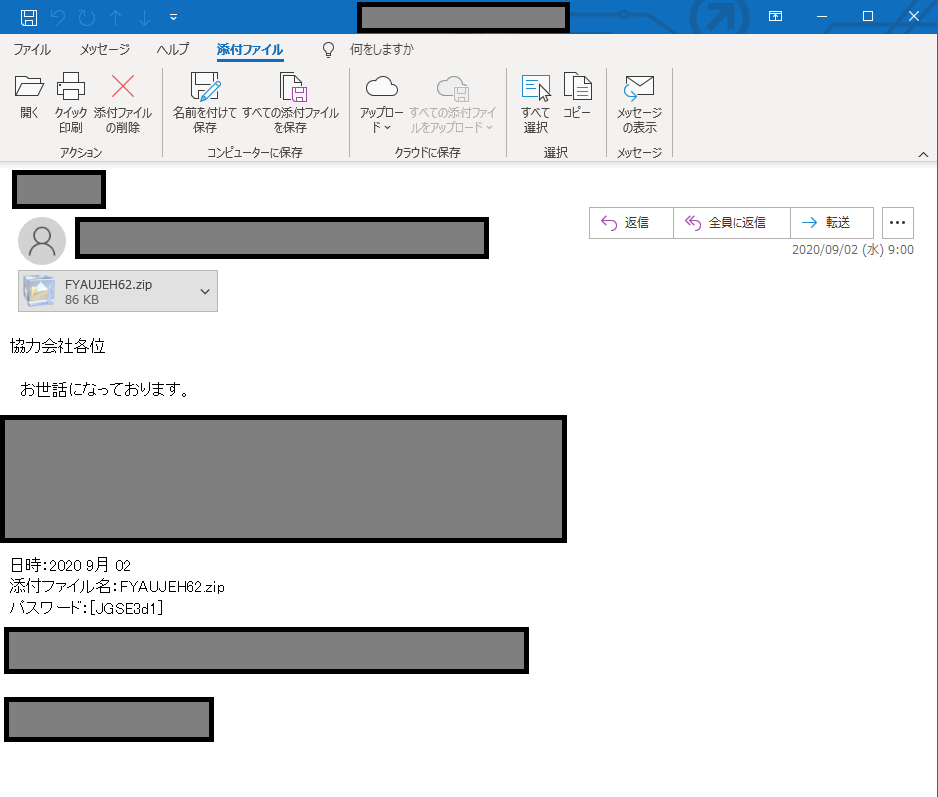Click the save icon in title bar
The width and height of the screenshot is (938, 797).
(29, 17)
